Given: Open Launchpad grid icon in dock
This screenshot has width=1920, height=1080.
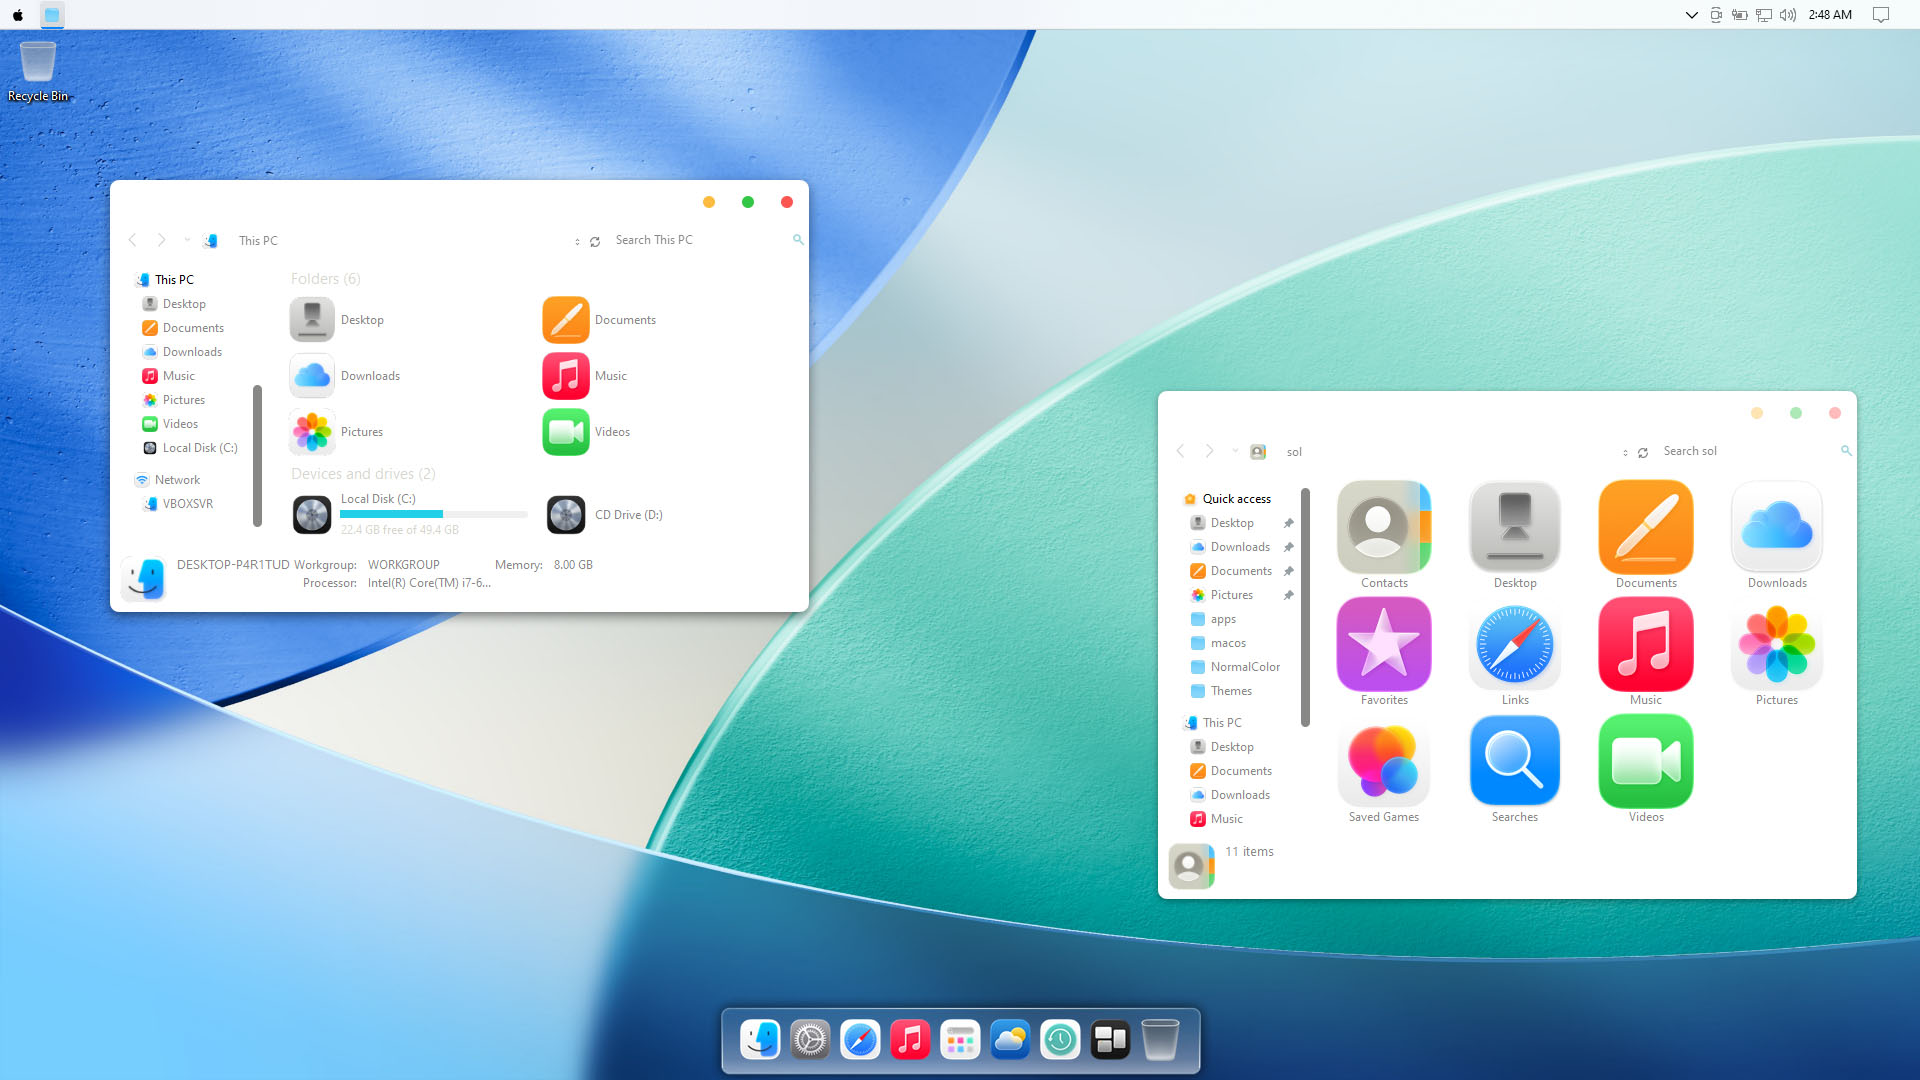Looking at the screenshot, I should pyautogui.click(x=960, y=1040).
